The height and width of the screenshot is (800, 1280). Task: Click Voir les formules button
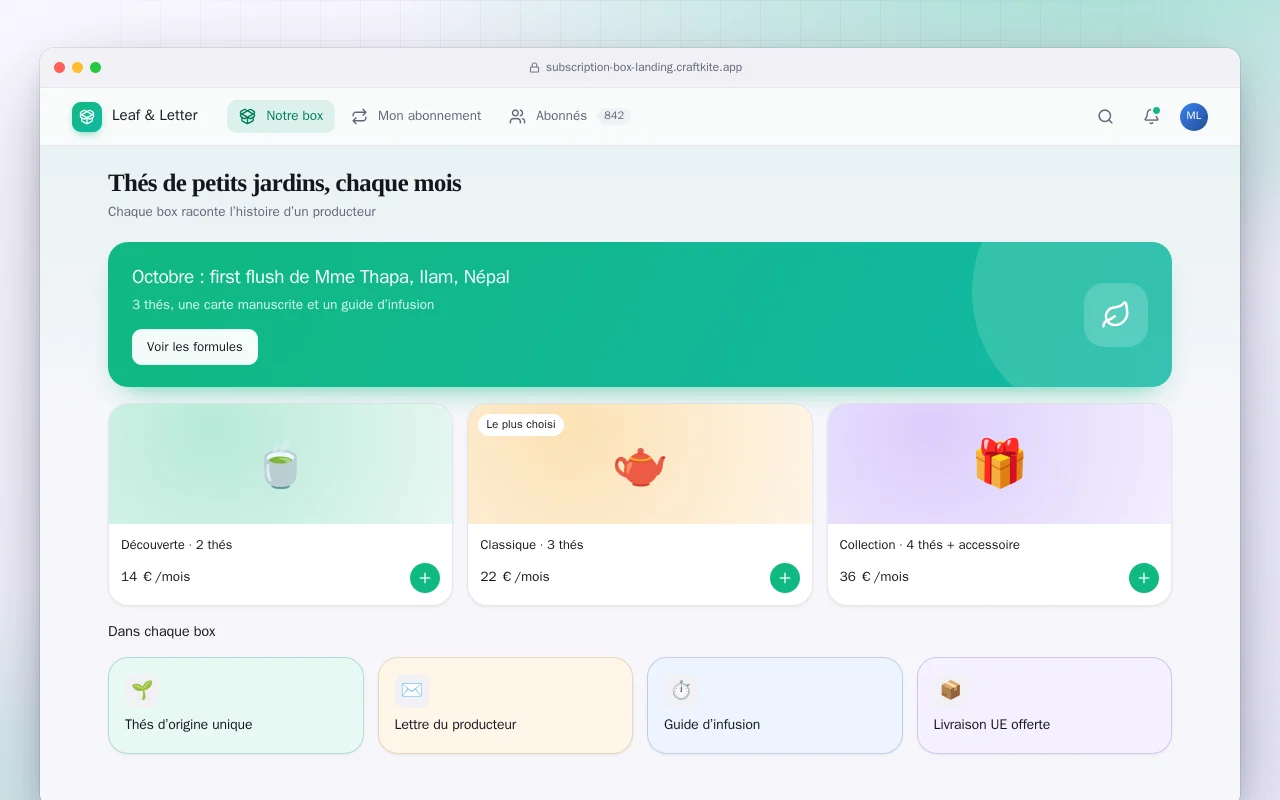tap(195, 347)
